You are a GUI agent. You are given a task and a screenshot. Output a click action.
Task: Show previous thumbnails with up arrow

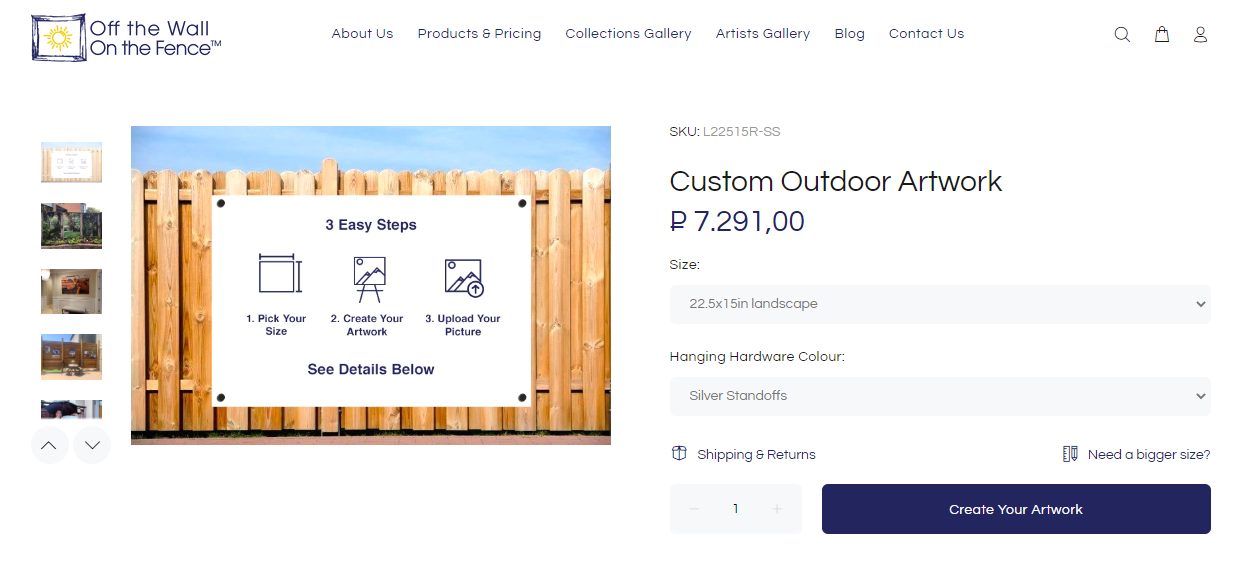[x=50, y=445]
